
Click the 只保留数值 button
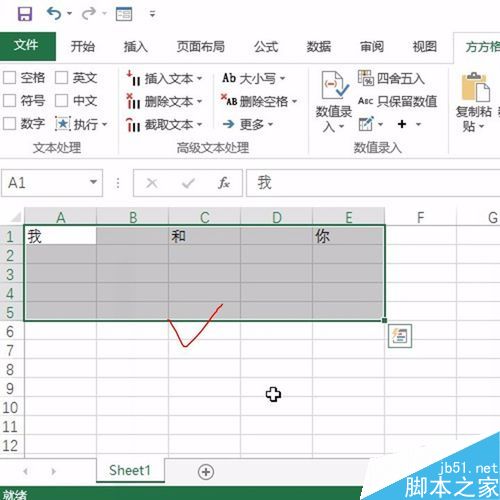point(397,101)
